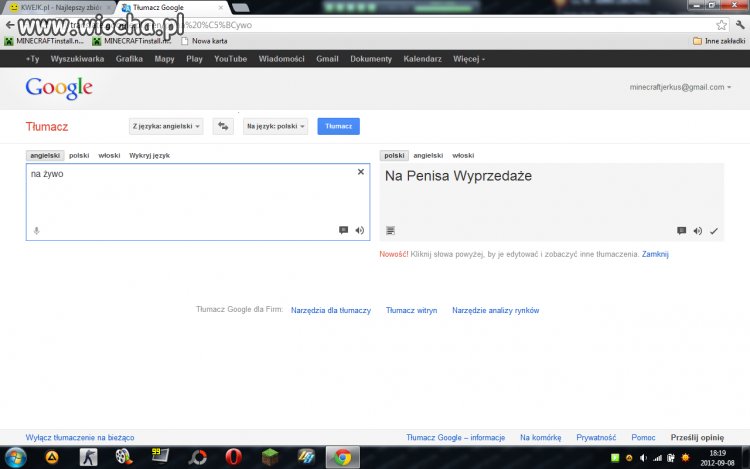Select source language włoski
The height and width of the screenshot is (469, 750).
pyautogui.click(x=109, y=155)
